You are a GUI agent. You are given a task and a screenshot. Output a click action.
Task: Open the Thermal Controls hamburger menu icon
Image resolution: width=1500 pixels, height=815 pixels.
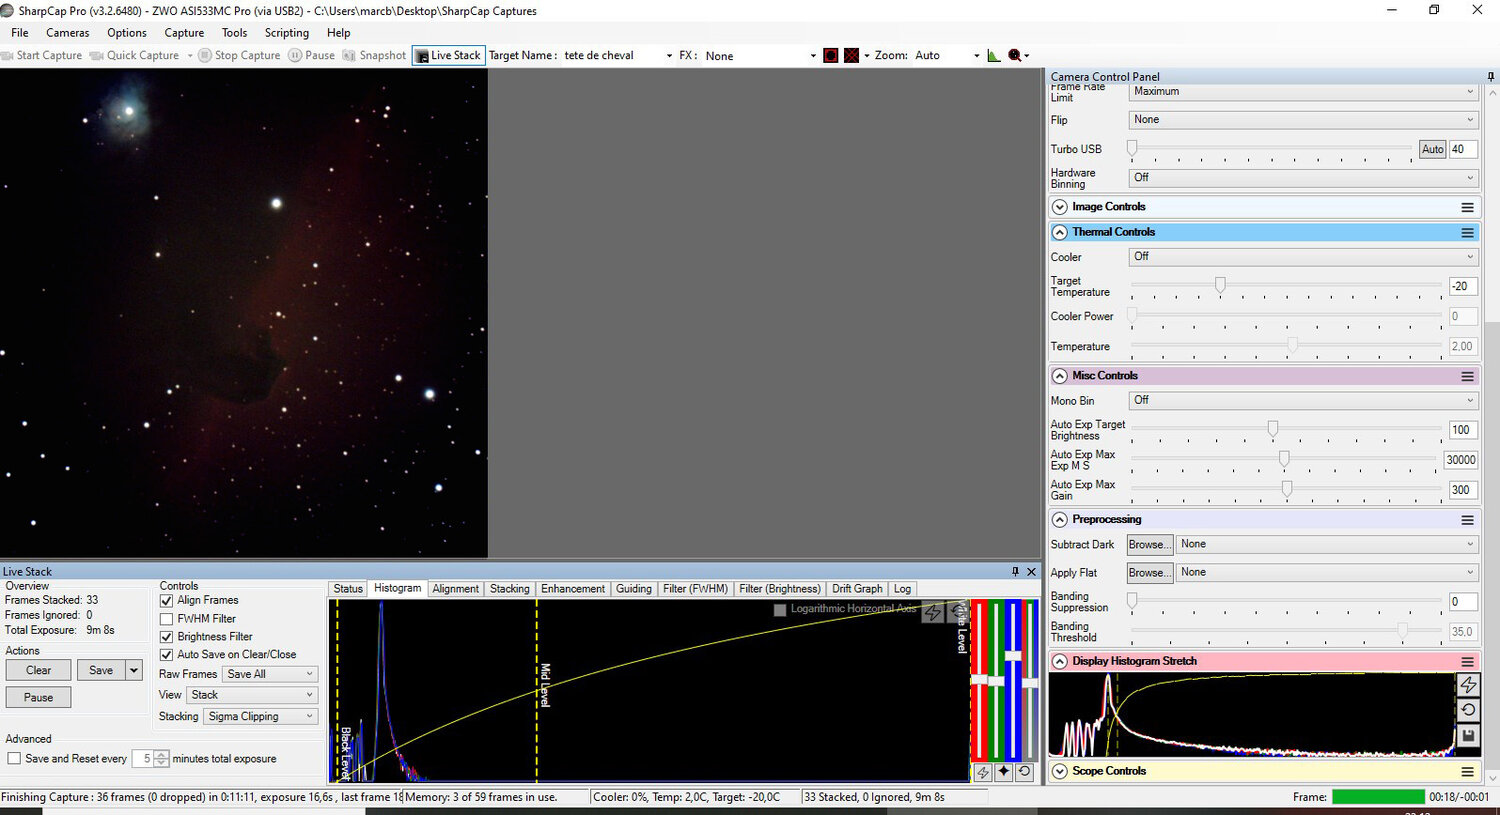[x=1467, y=232]
